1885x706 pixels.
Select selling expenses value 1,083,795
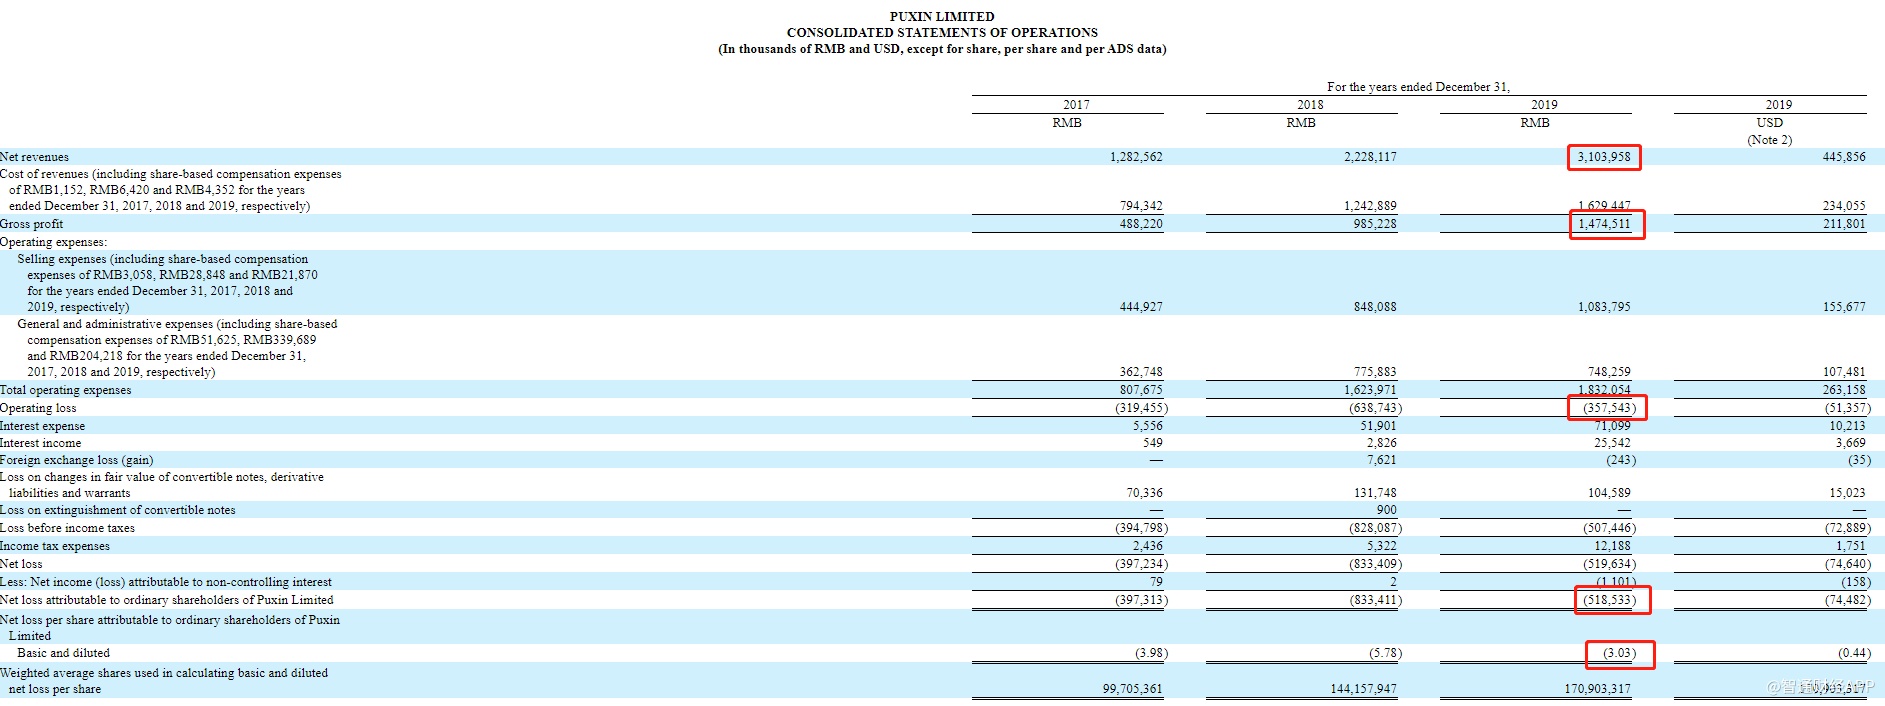click(x=1604, y=307)
